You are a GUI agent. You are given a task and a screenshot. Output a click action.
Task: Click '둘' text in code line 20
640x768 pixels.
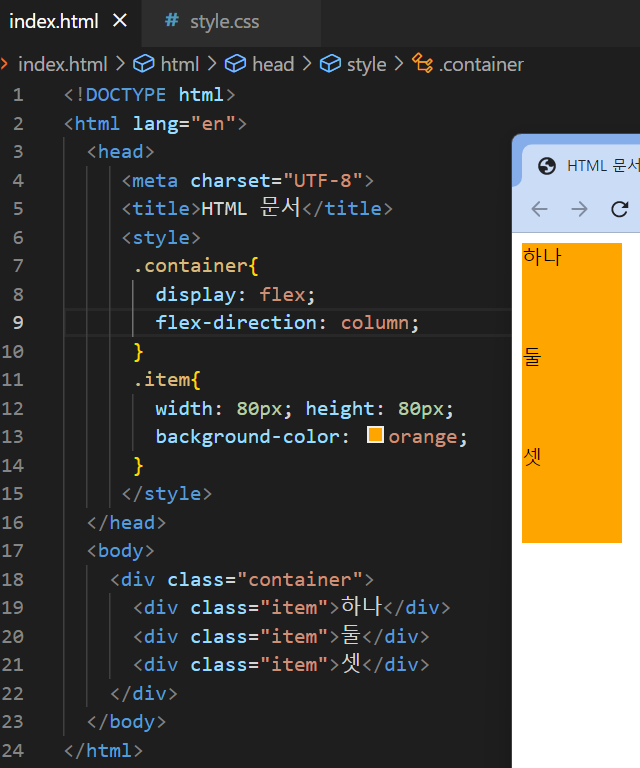351,635
